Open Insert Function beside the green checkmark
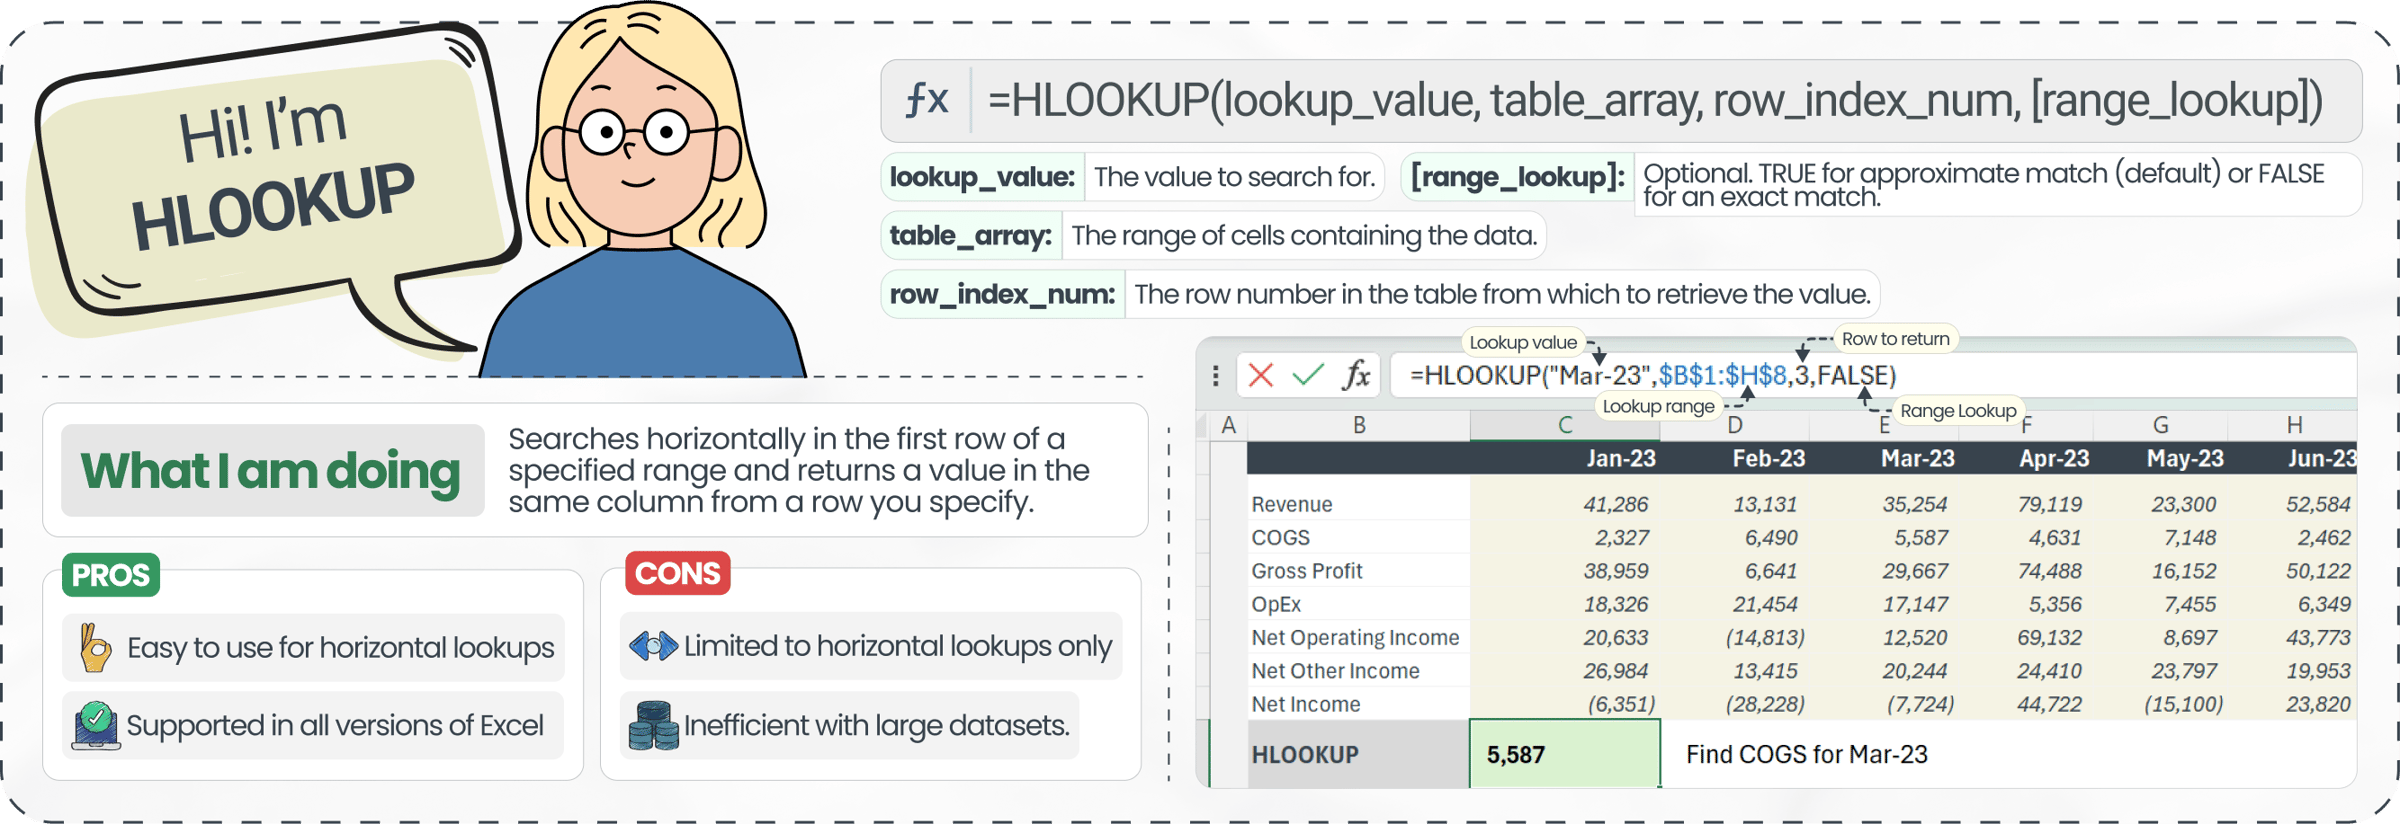Viewport: 2400px width, 824px height. click(1356, 375)
